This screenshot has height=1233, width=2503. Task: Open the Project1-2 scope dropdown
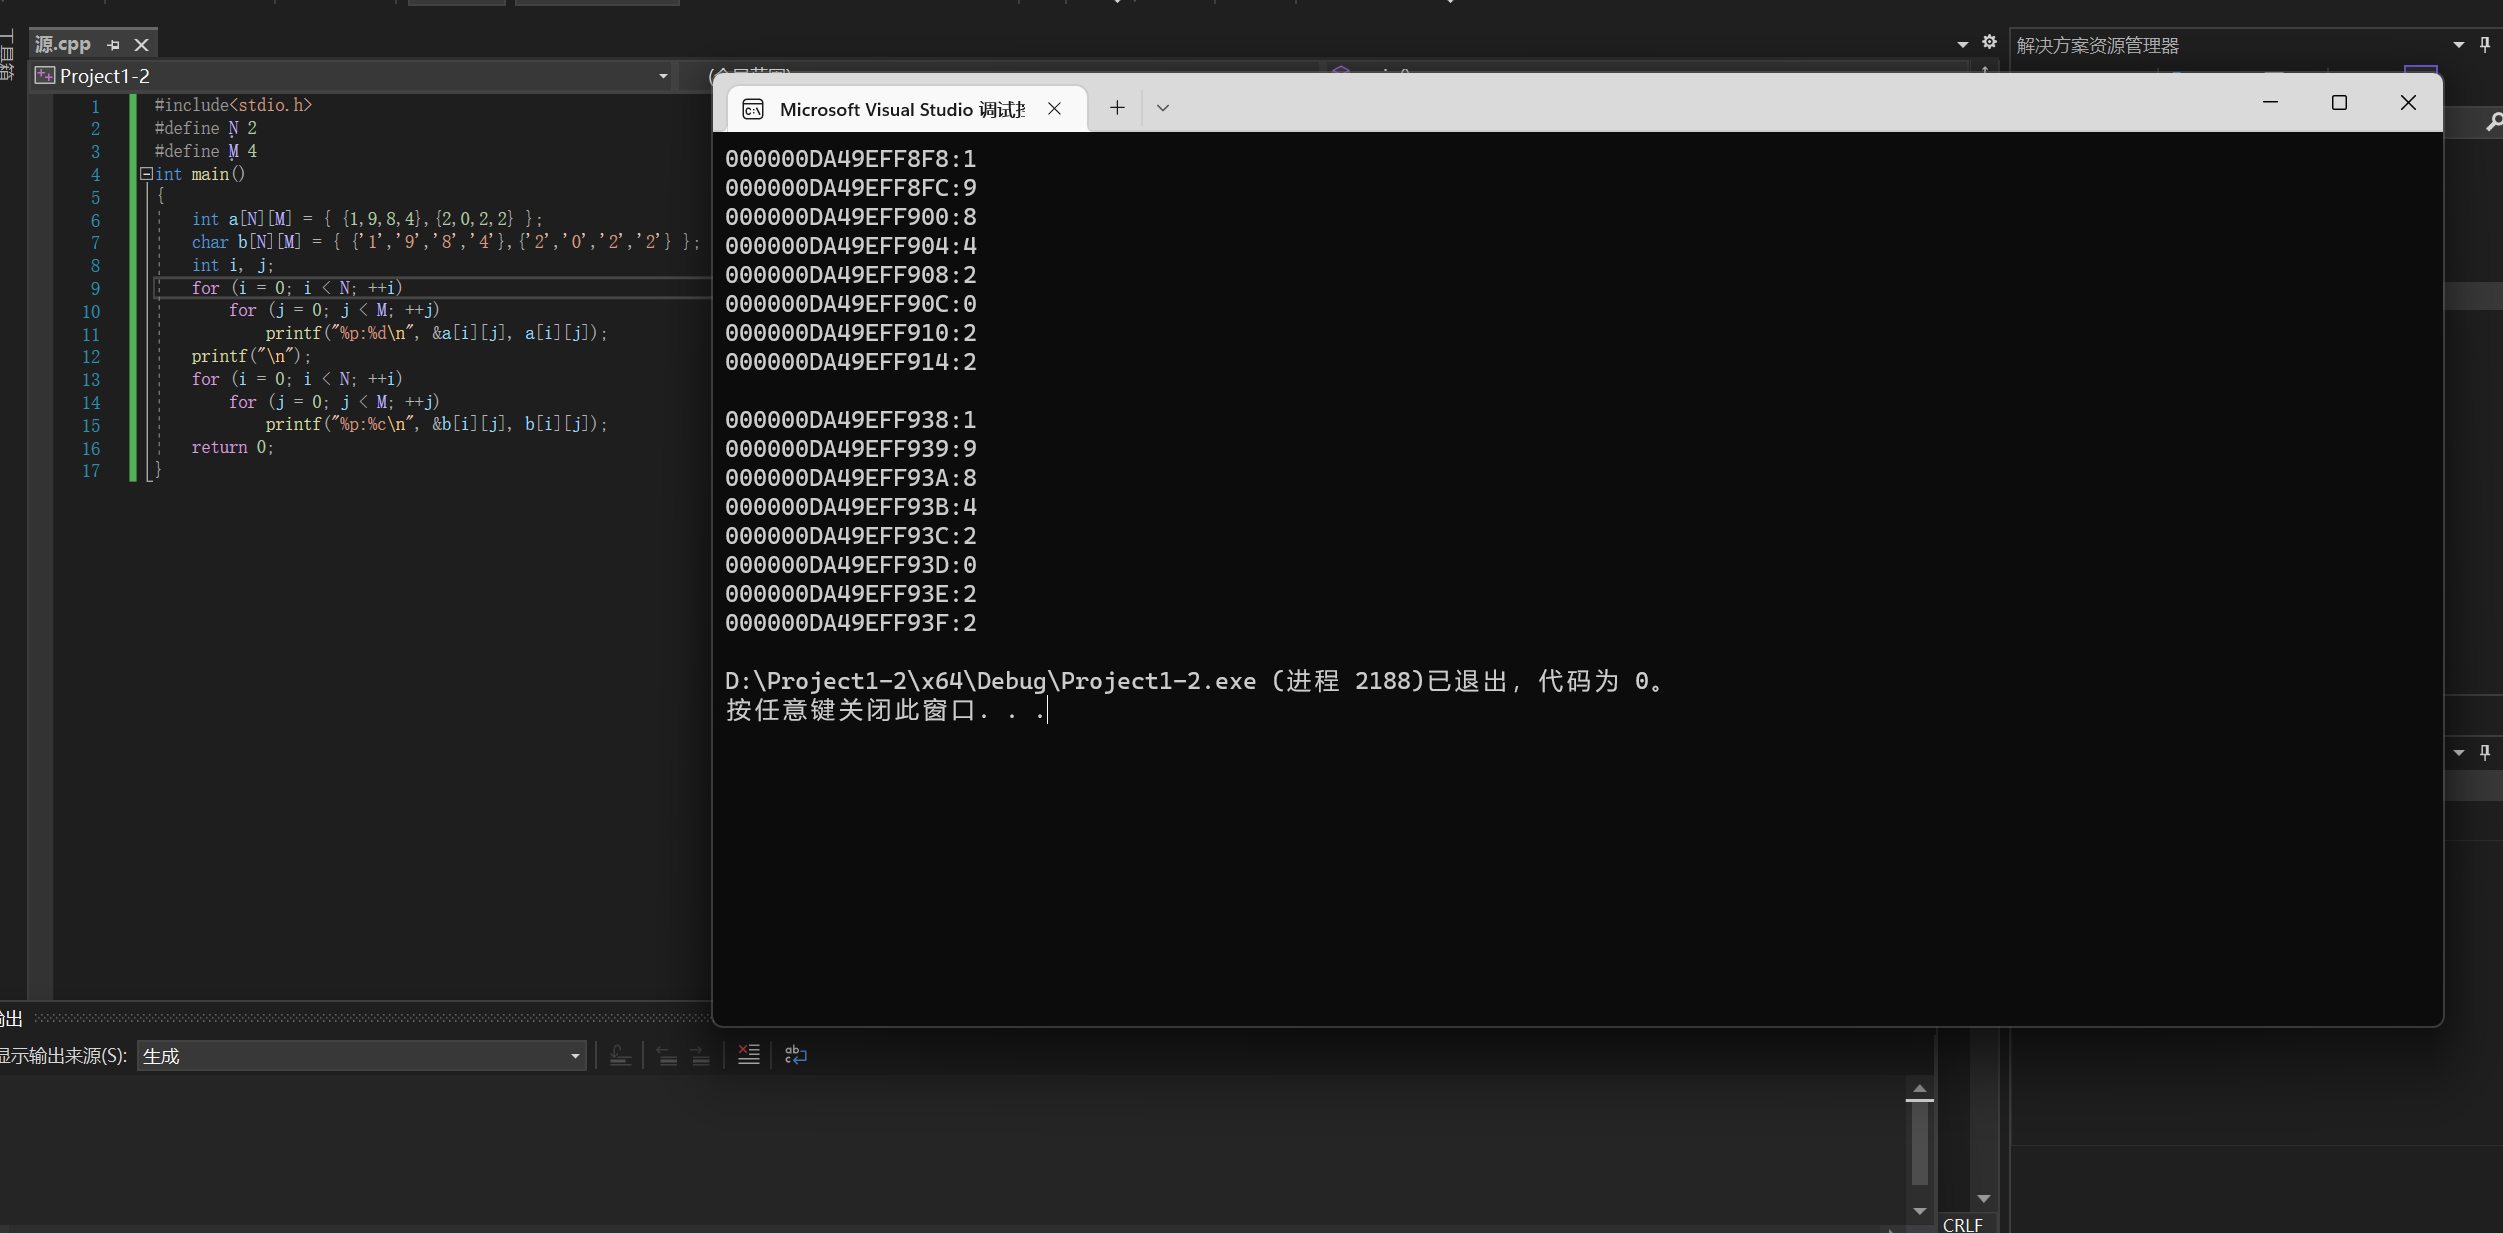(662, 76)
